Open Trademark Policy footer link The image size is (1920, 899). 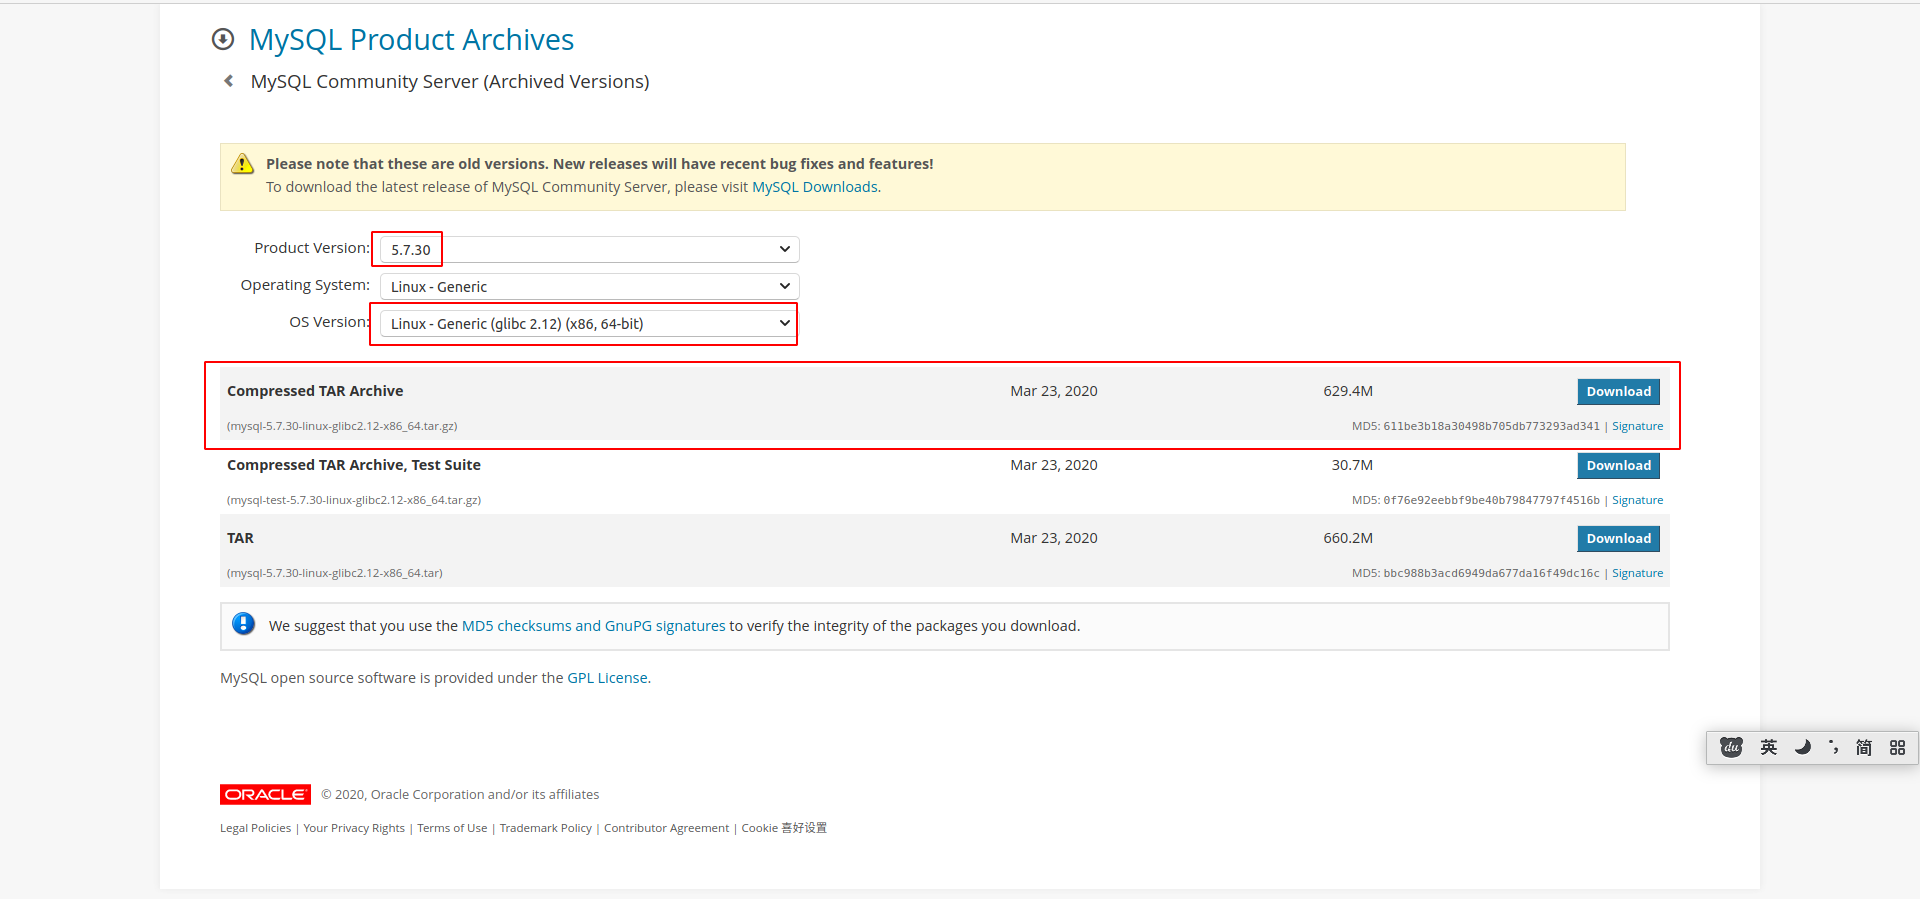tap(546, 828)
